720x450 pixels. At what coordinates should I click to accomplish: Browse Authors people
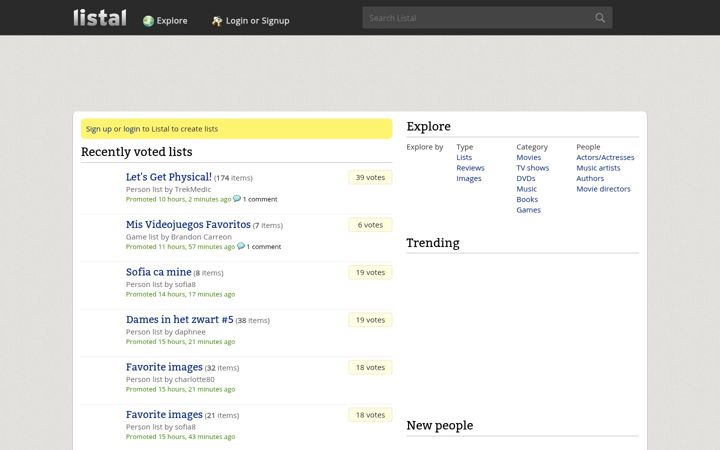point(590,179)
